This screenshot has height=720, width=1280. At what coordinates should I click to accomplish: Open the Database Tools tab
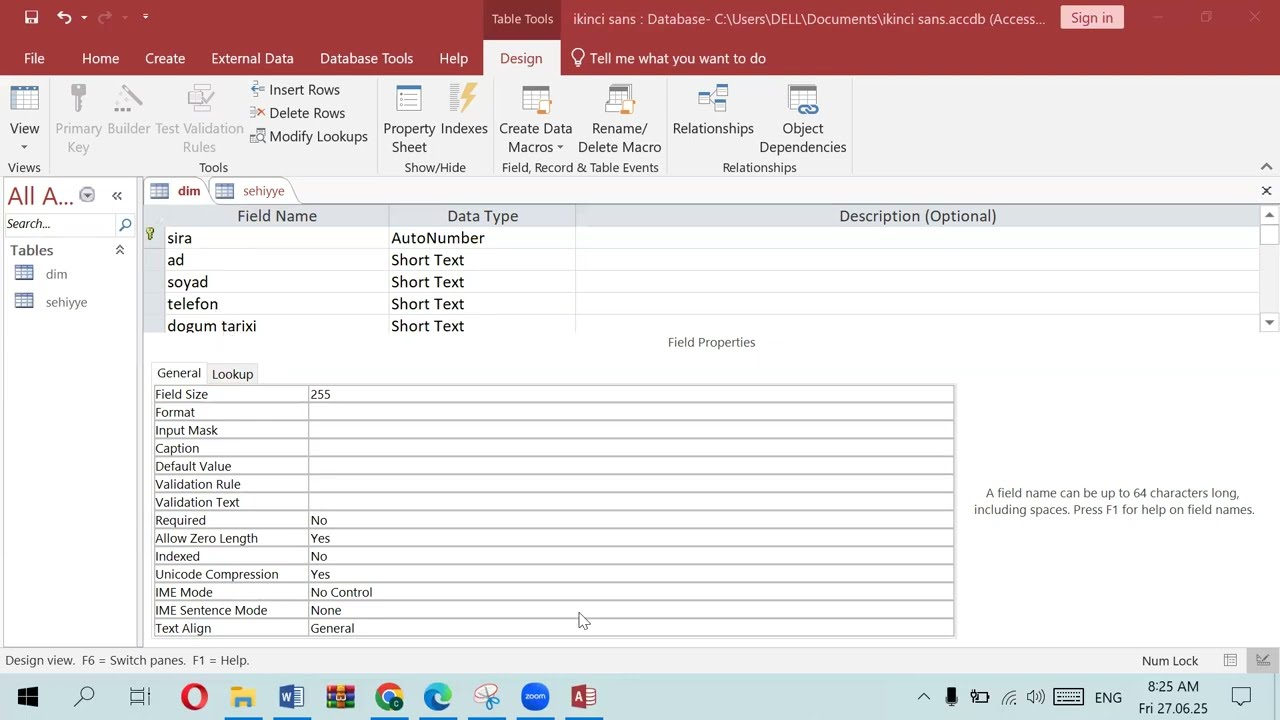[366, 58]
